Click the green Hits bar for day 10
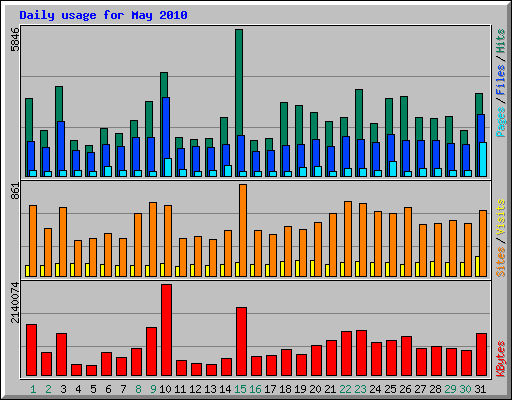Image resolution: width=512 pixels, height=400 pixels. point(164,85)
